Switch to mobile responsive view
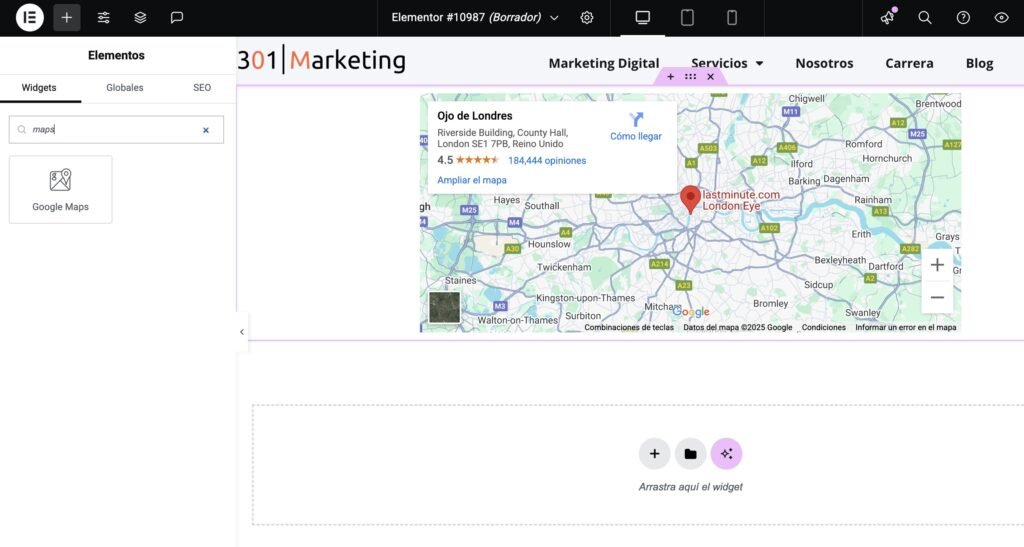This screenshot has height=547, width=1024. click(x=732, y=18)
